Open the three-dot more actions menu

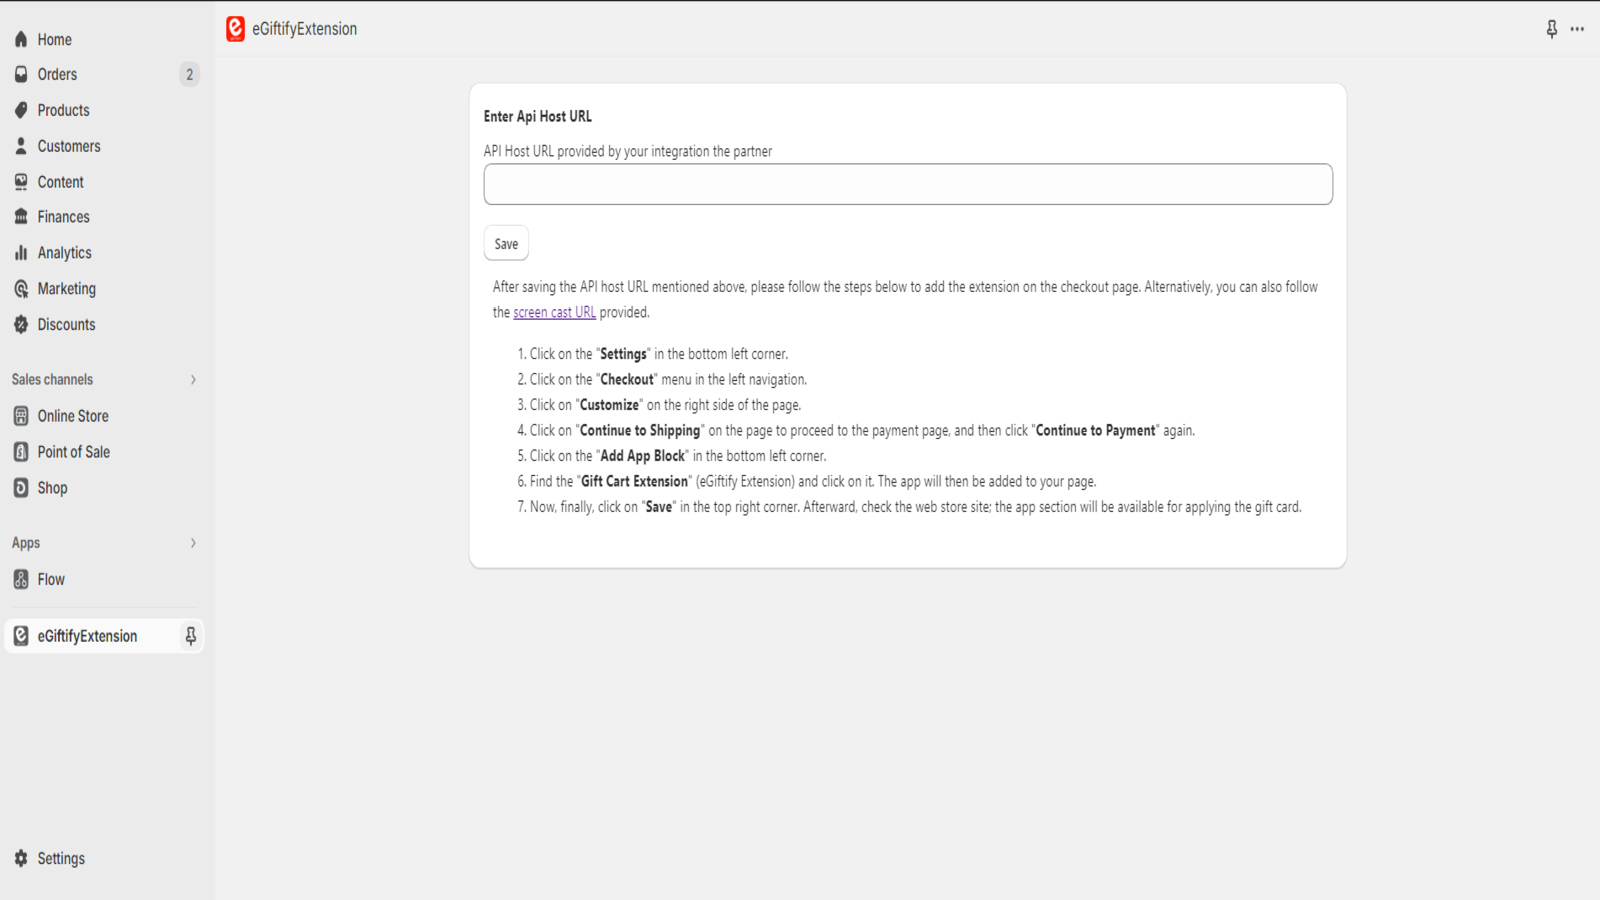[1577, 29]
